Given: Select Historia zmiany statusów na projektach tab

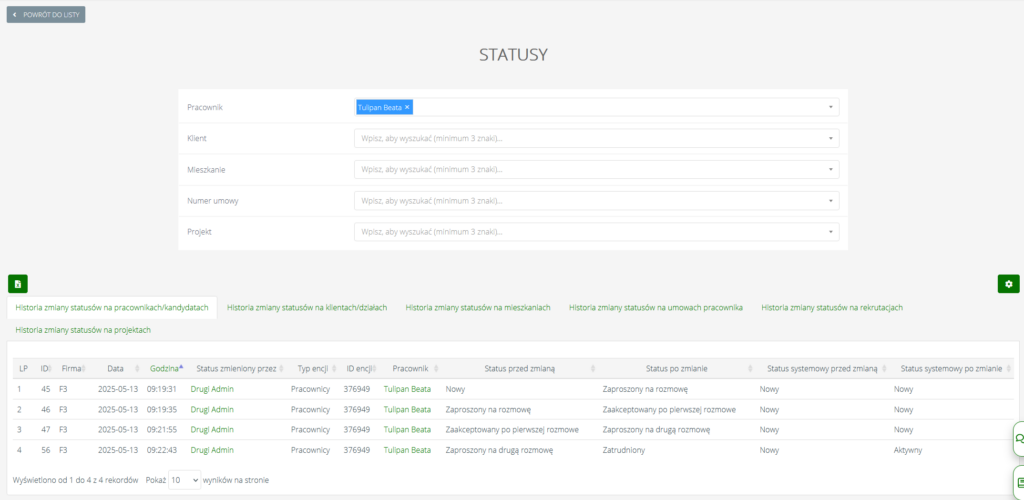Looking at the screenshot, I should 83,329.
